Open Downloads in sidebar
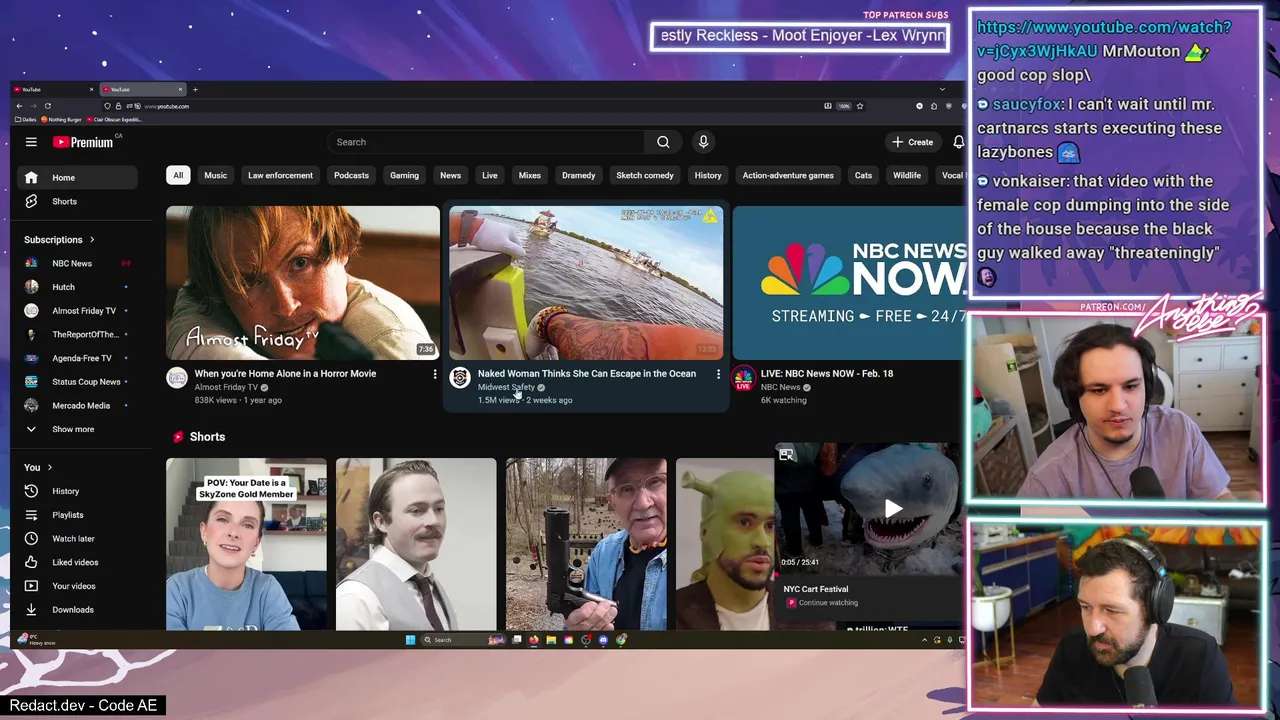 (77, 610)
